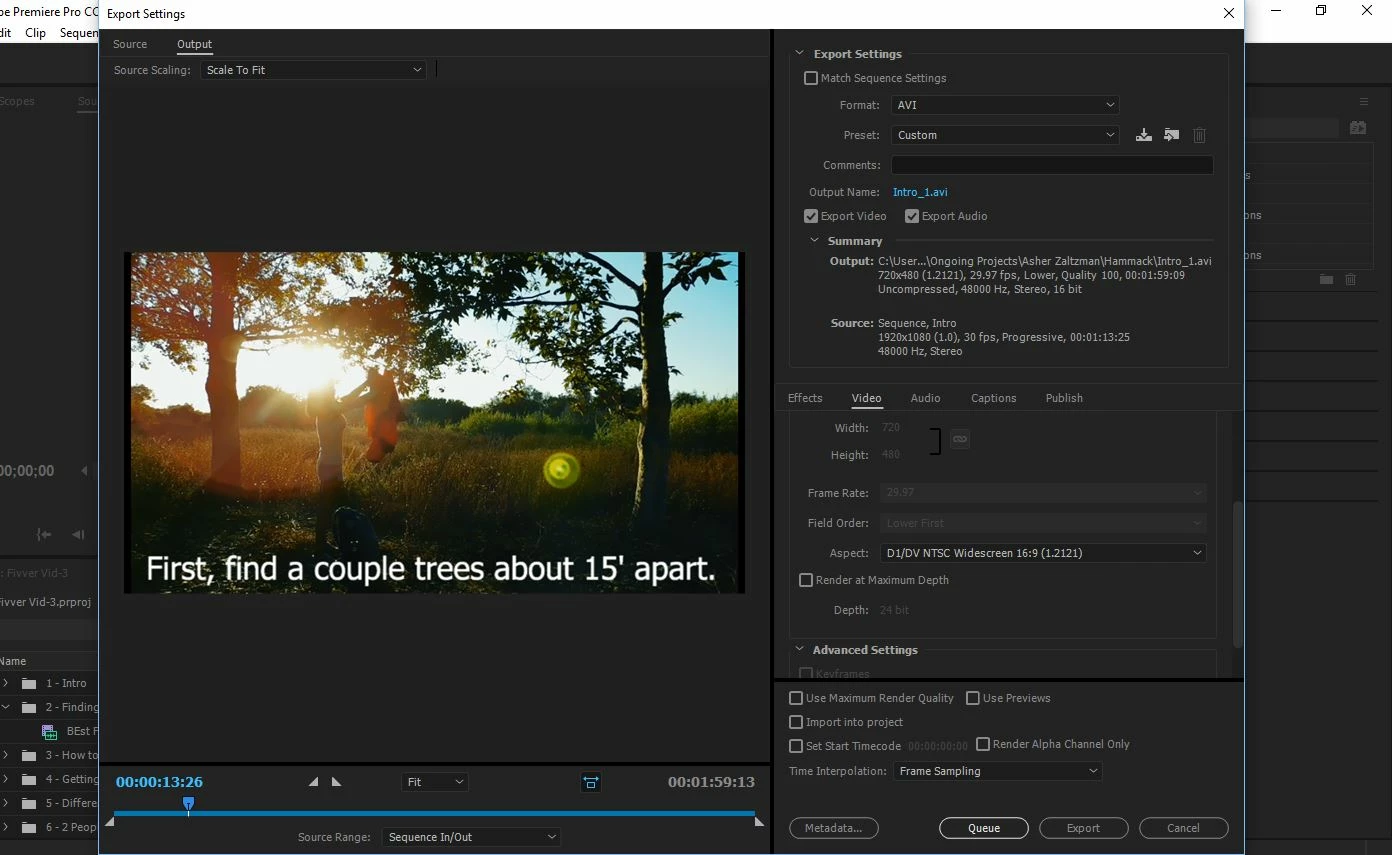Image resolution: width=1392 pixels, height=855 pixels.
Task: Open the Source Range dropdown
Action: (471, 837)
